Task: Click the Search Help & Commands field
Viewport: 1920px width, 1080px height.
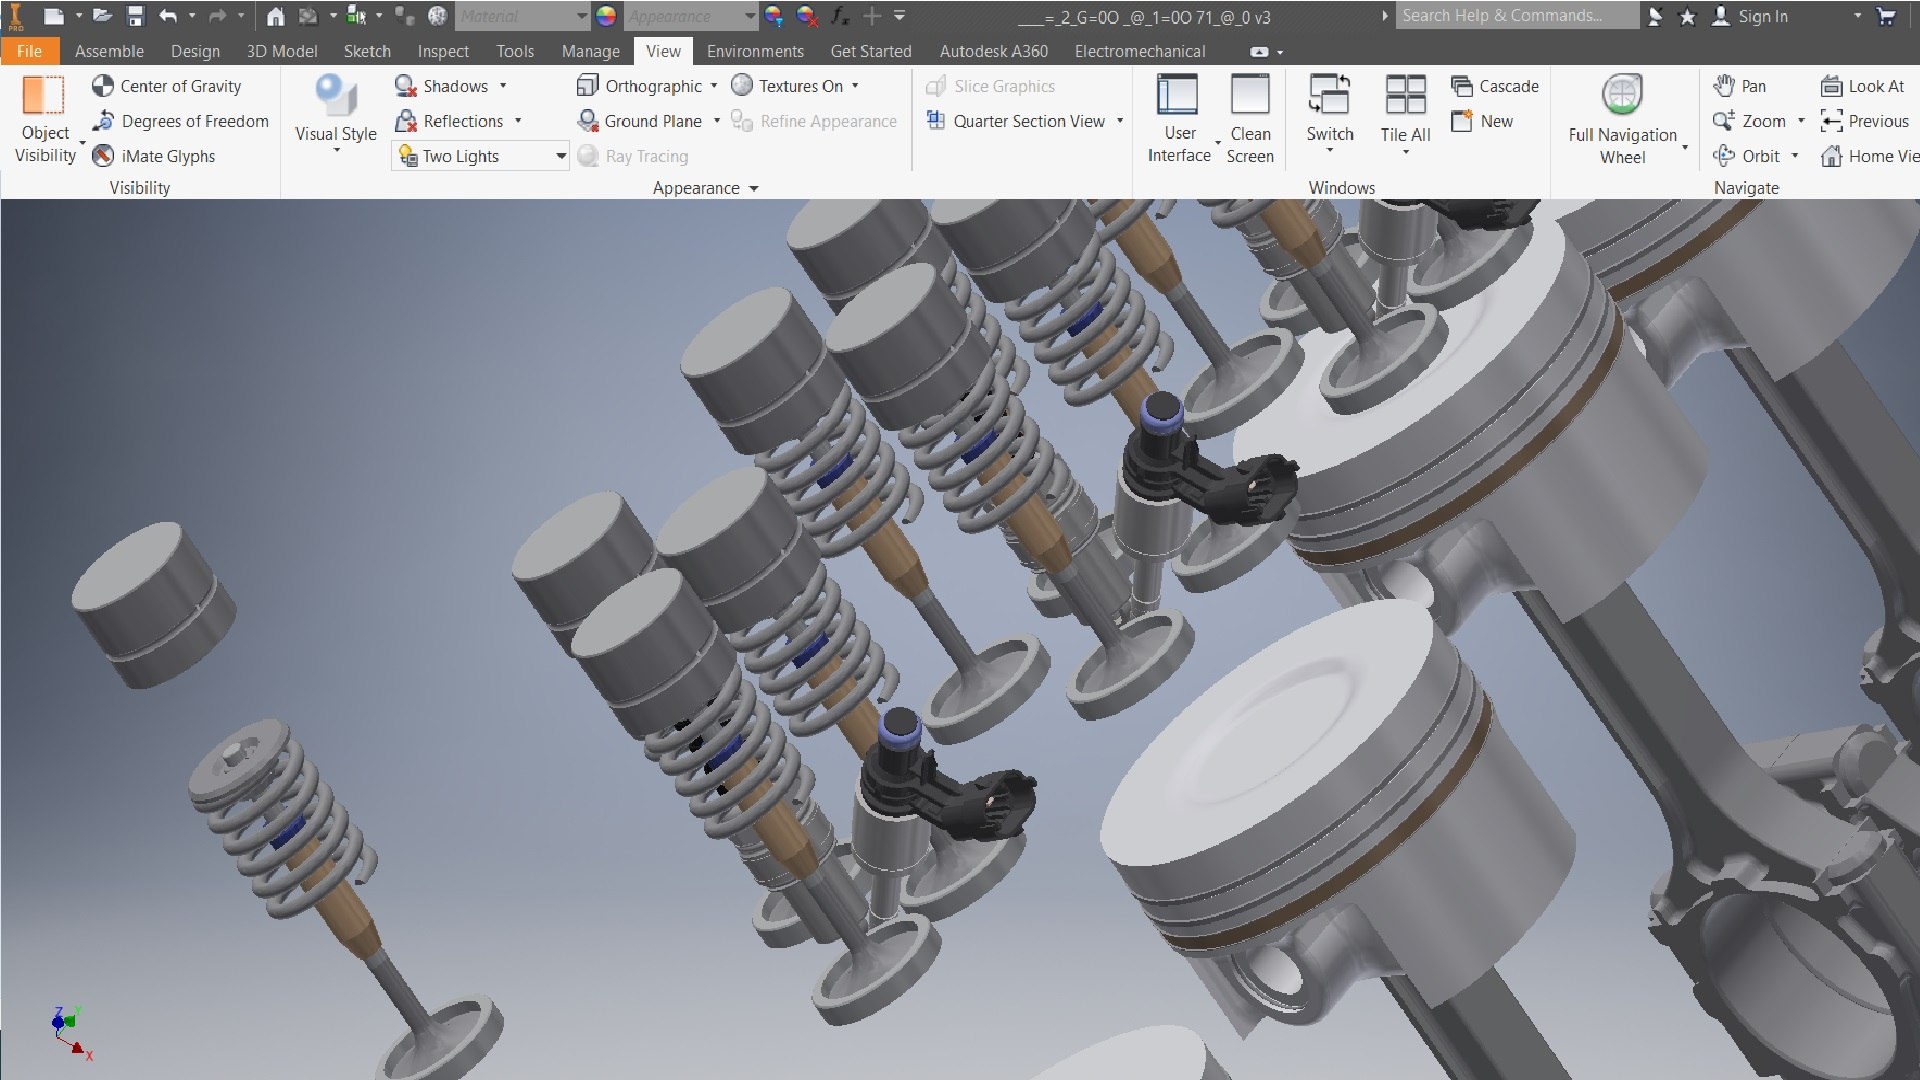Action: click(1517, 15)
